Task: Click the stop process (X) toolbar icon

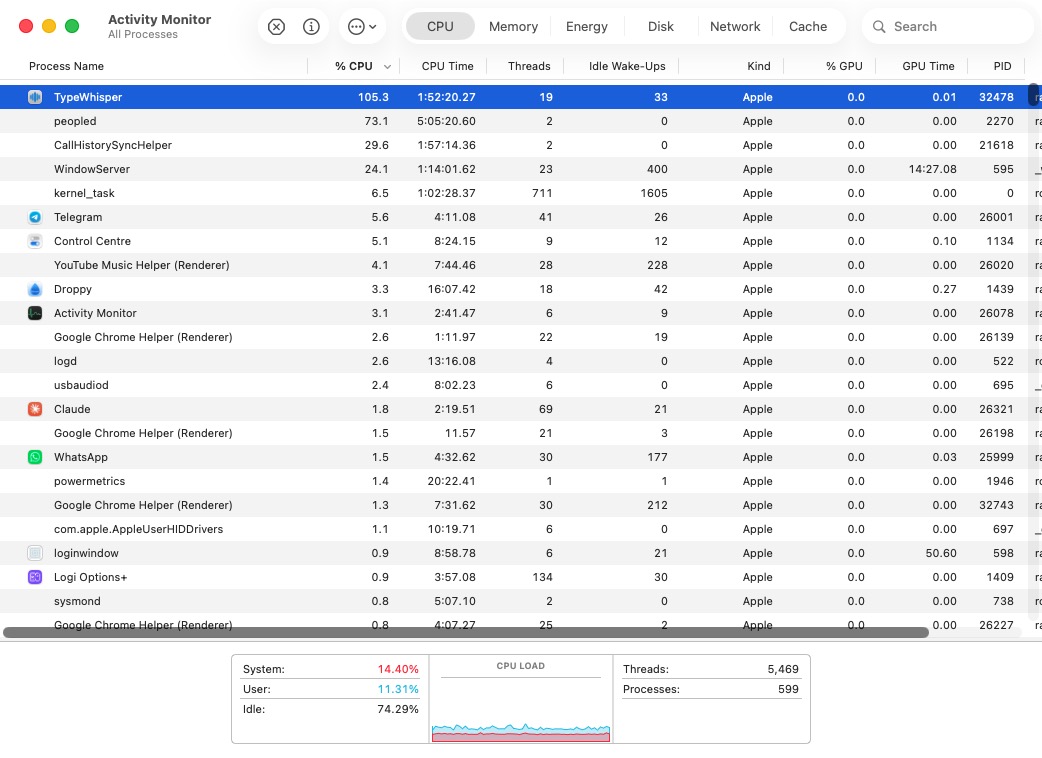Action: [277, 27]
